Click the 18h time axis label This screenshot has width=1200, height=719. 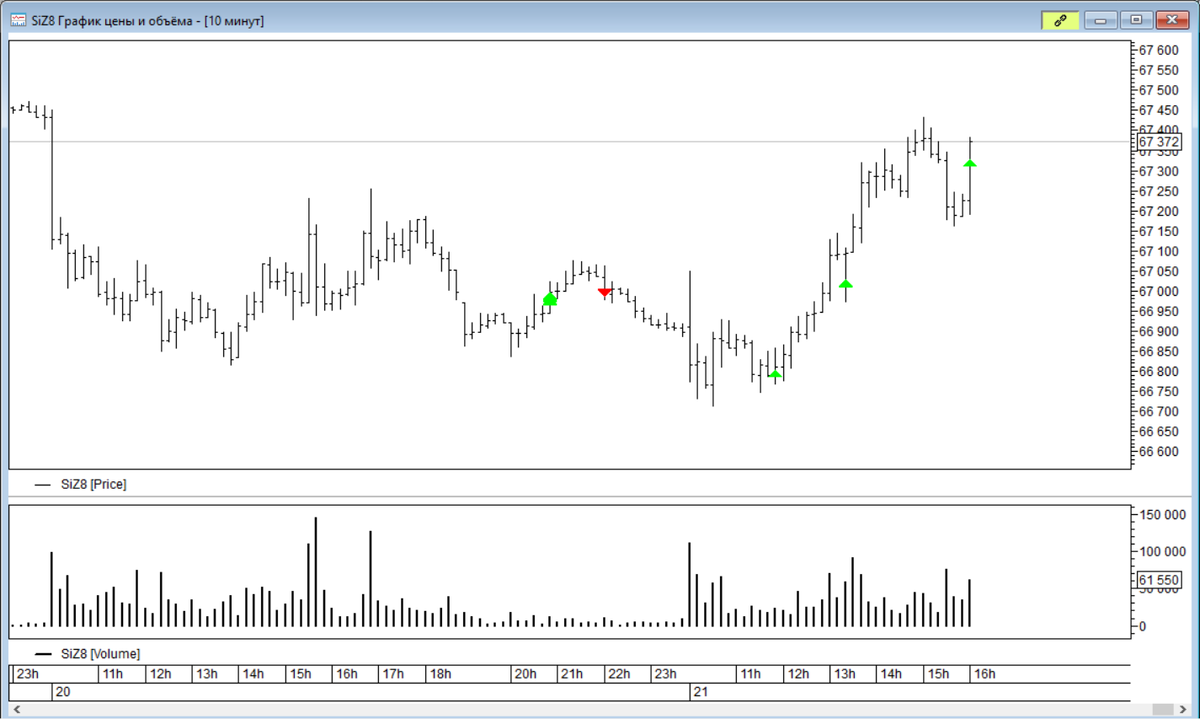coord(439,674)
